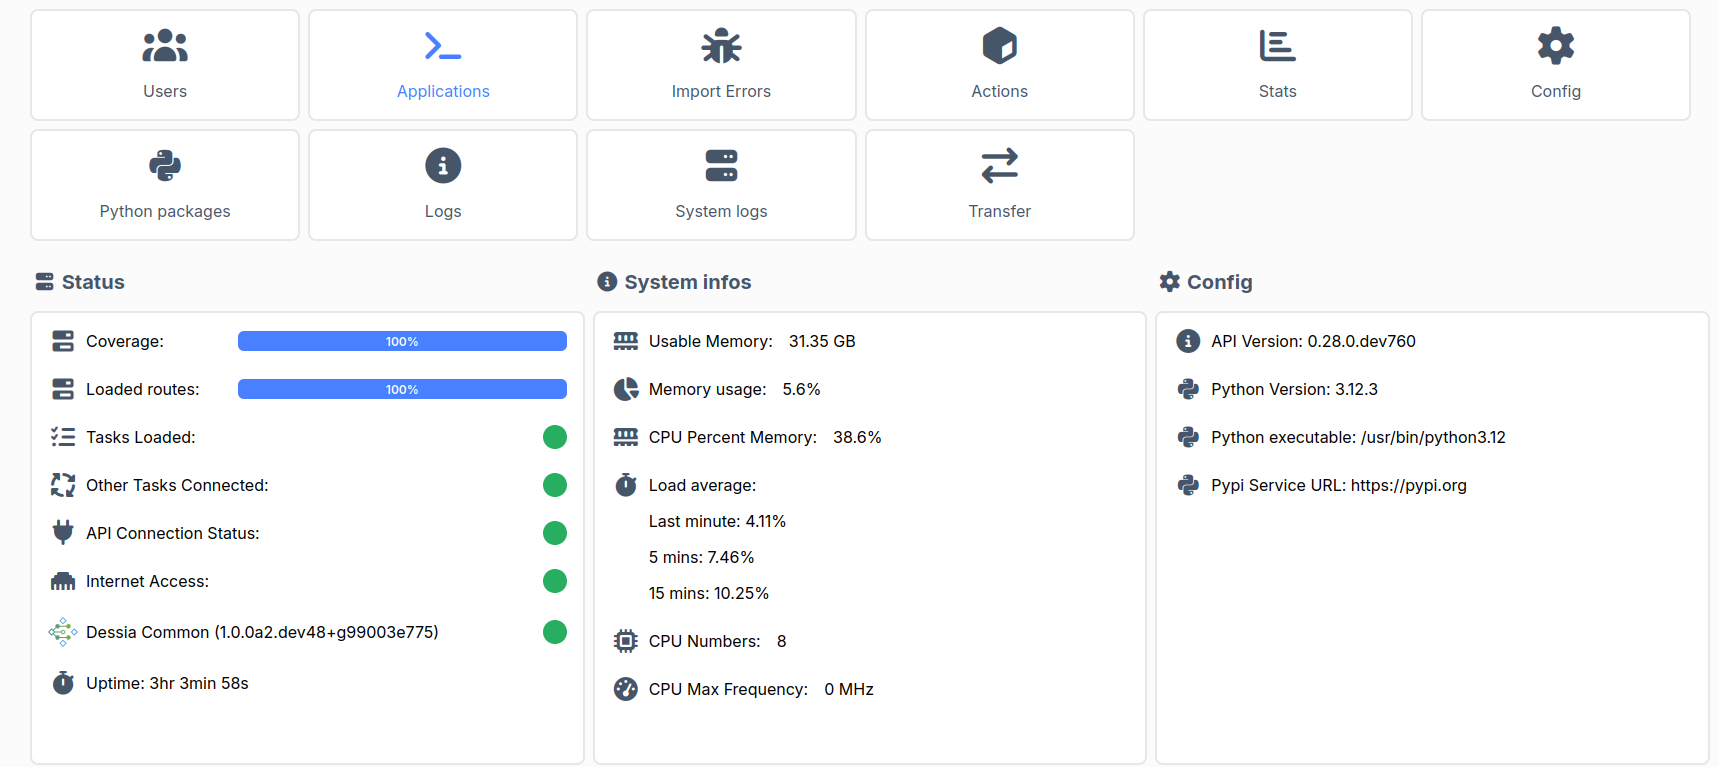This screenshot has width=1719, height=767.
Task: Open the Logs info icon
Action: (x=443, y=166)
